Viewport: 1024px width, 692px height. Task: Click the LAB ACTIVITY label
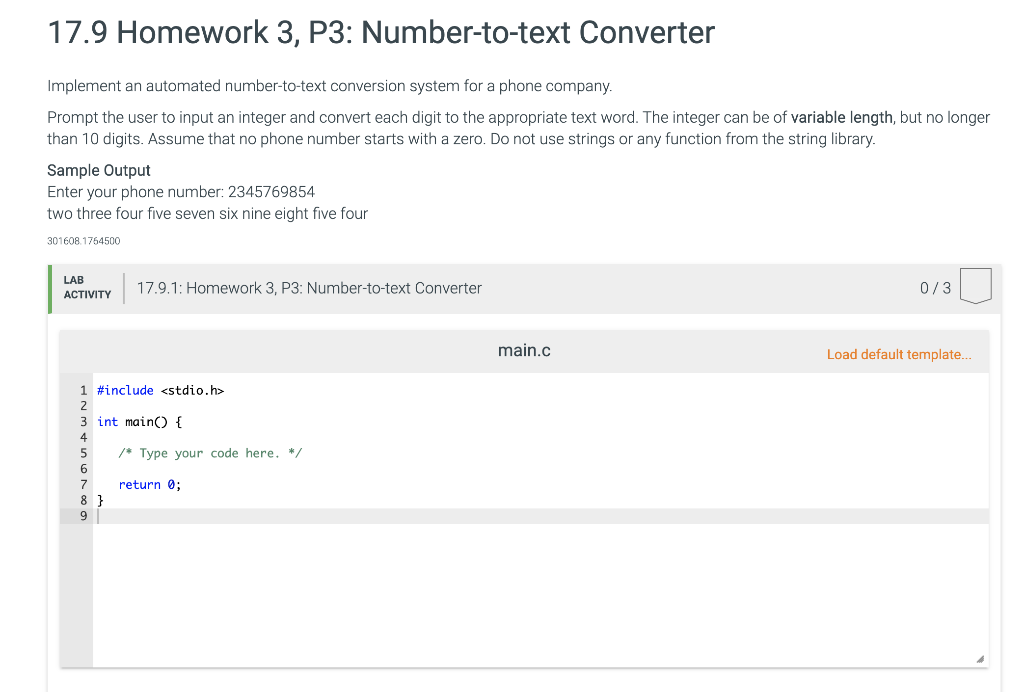click(87, 287)
